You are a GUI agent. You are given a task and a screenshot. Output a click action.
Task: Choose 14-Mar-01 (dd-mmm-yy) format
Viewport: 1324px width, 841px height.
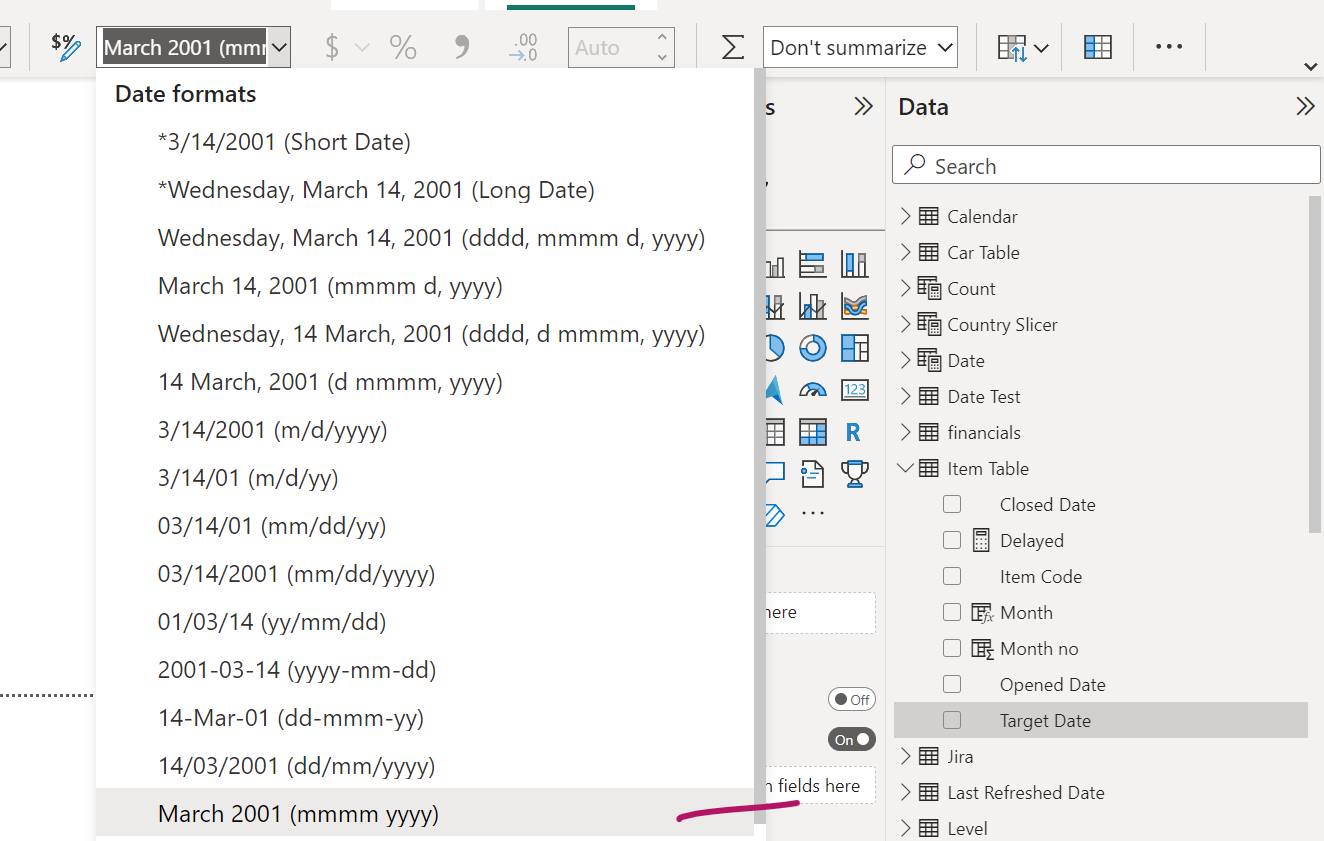point(425,718)
